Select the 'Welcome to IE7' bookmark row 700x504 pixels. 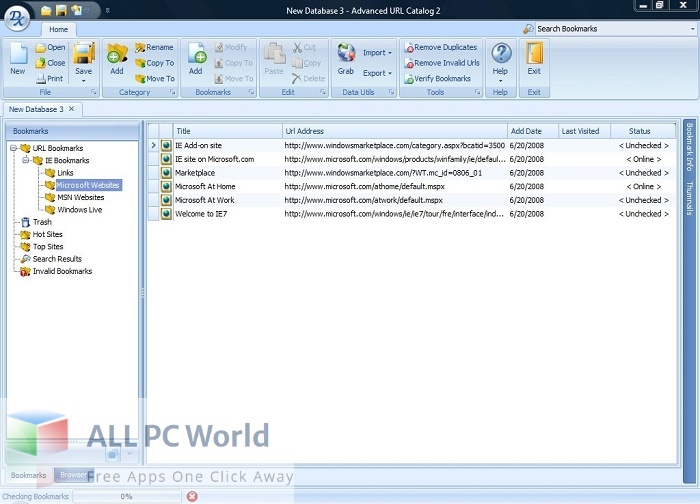[x=412, y=214]
